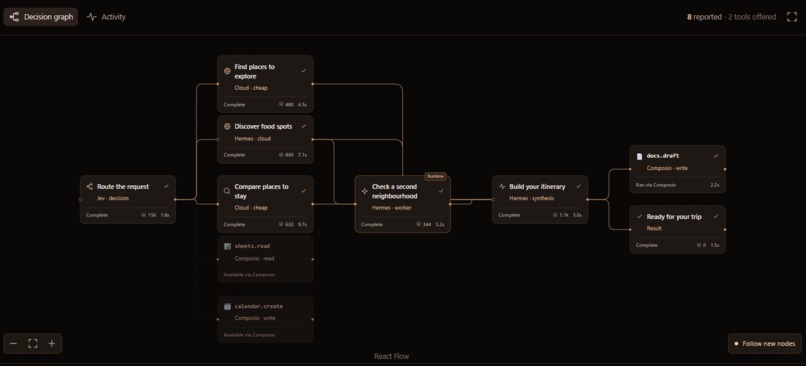
Task: Click the Result label under Ready for your trip
Action: coord(654,228)
